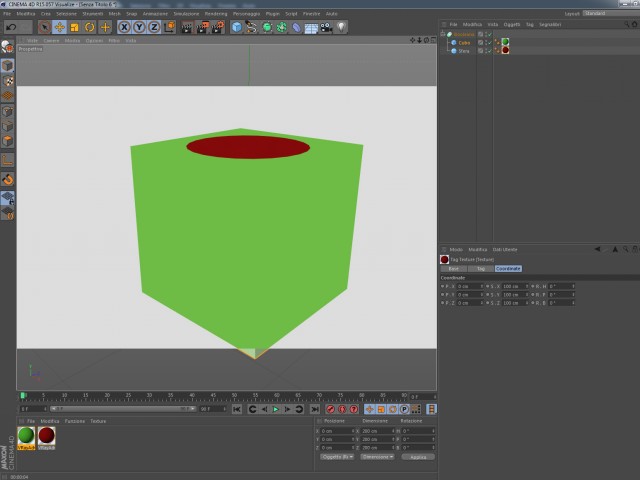The height and width of the screenshot is (480, 640).
Task: Toggle Sfera layer visibility box
Action: click(480, 51)
